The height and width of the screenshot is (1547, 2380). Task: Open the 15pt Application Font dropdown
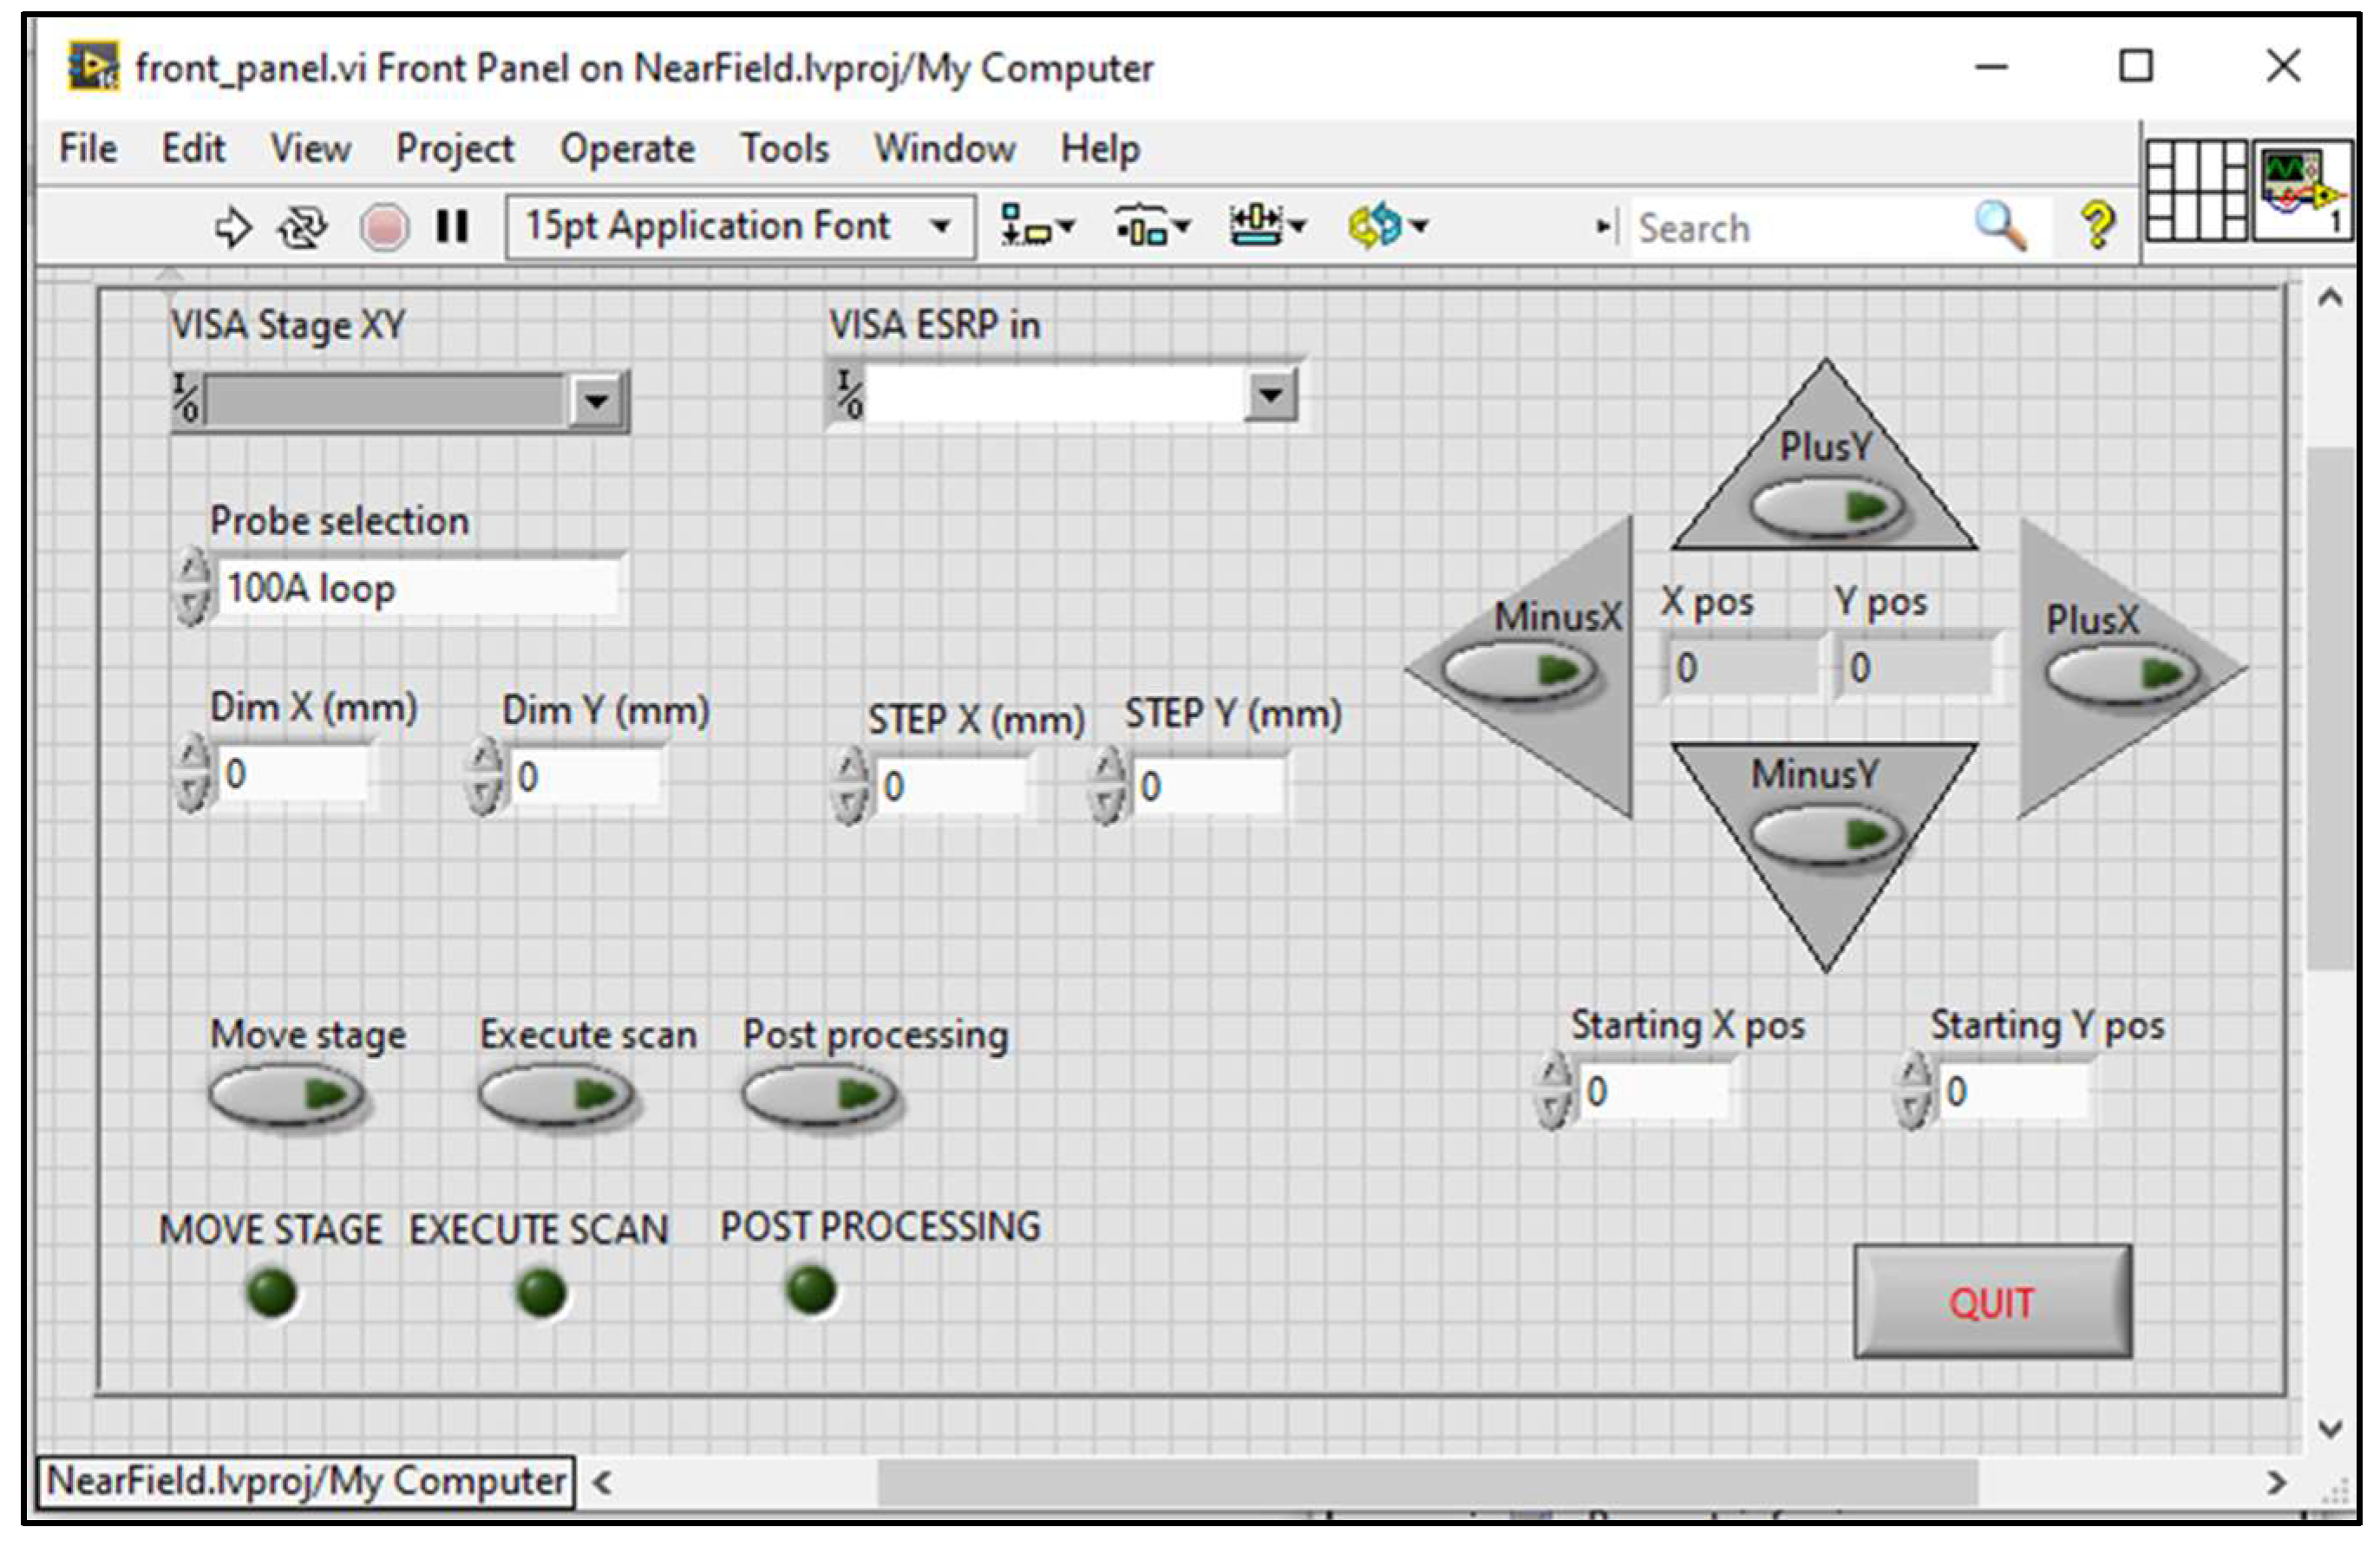click(x=740, y=227)
